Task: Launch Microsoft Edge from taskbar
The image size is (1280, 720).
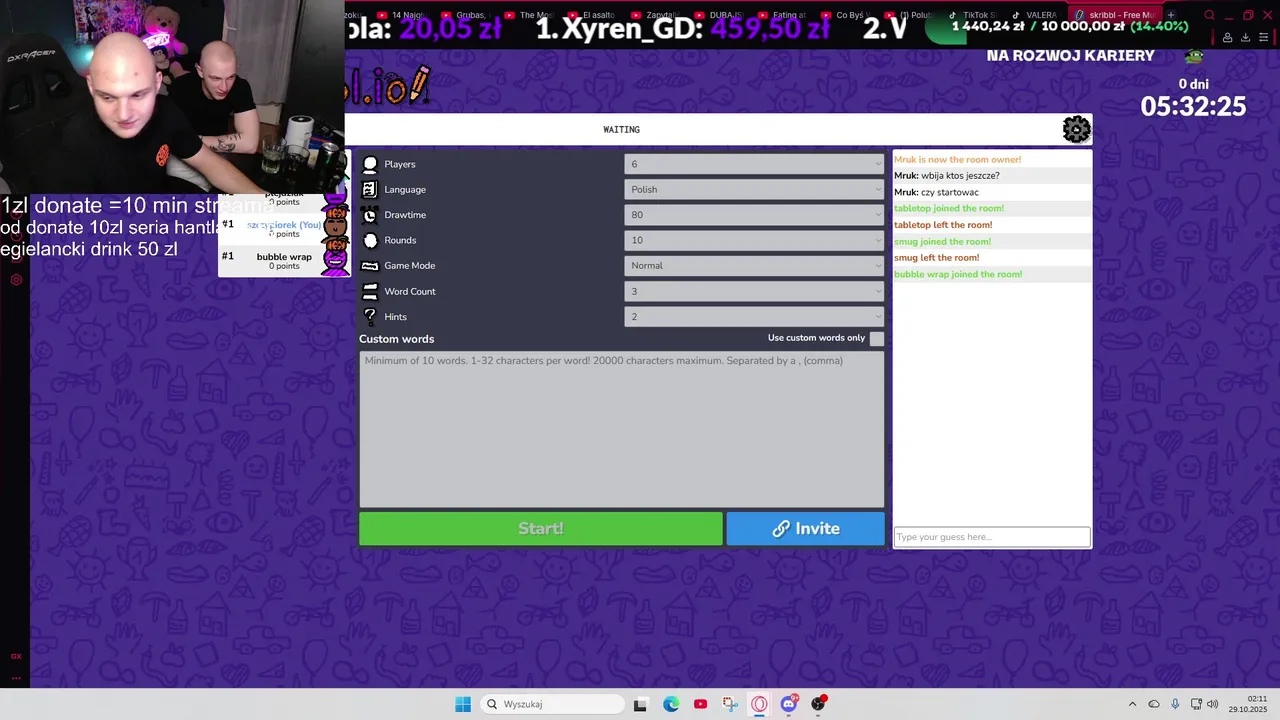Action: (x=671, y=704)
